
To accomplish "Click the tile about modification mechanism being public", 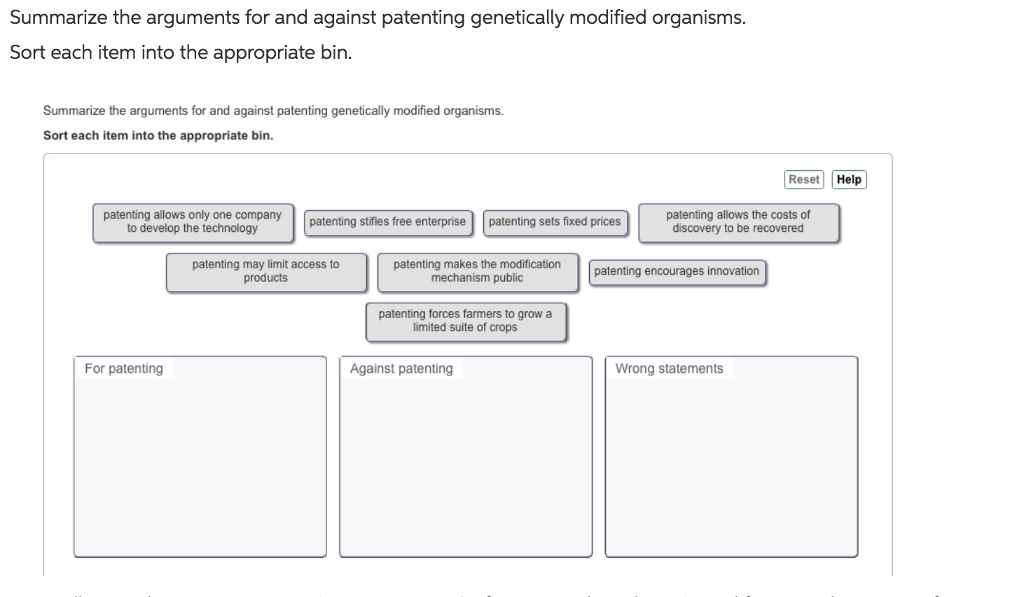I will point(478,272).
